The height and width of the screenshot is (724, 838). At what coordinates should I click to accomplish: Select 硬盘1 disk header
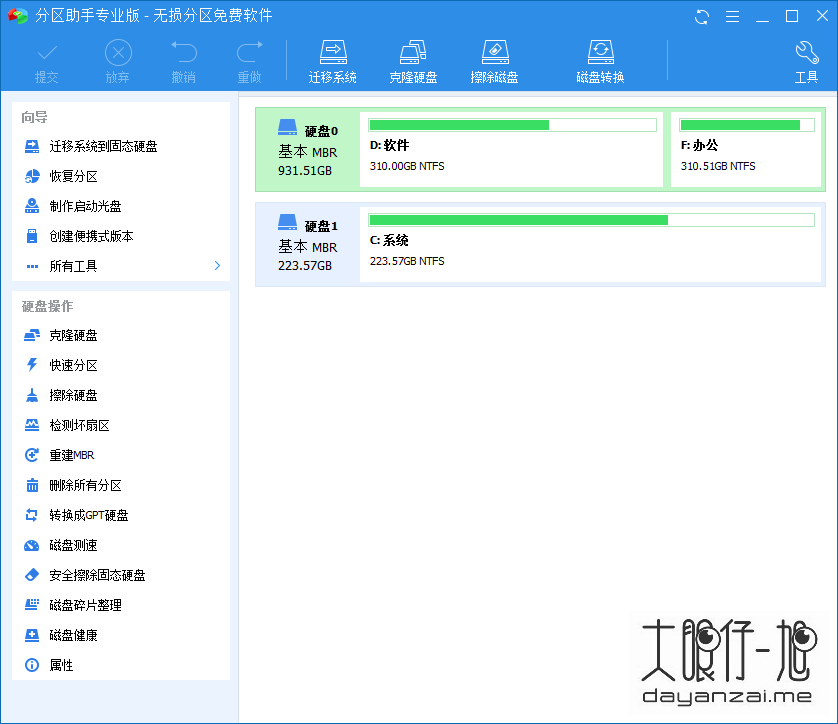click(308, 244)
